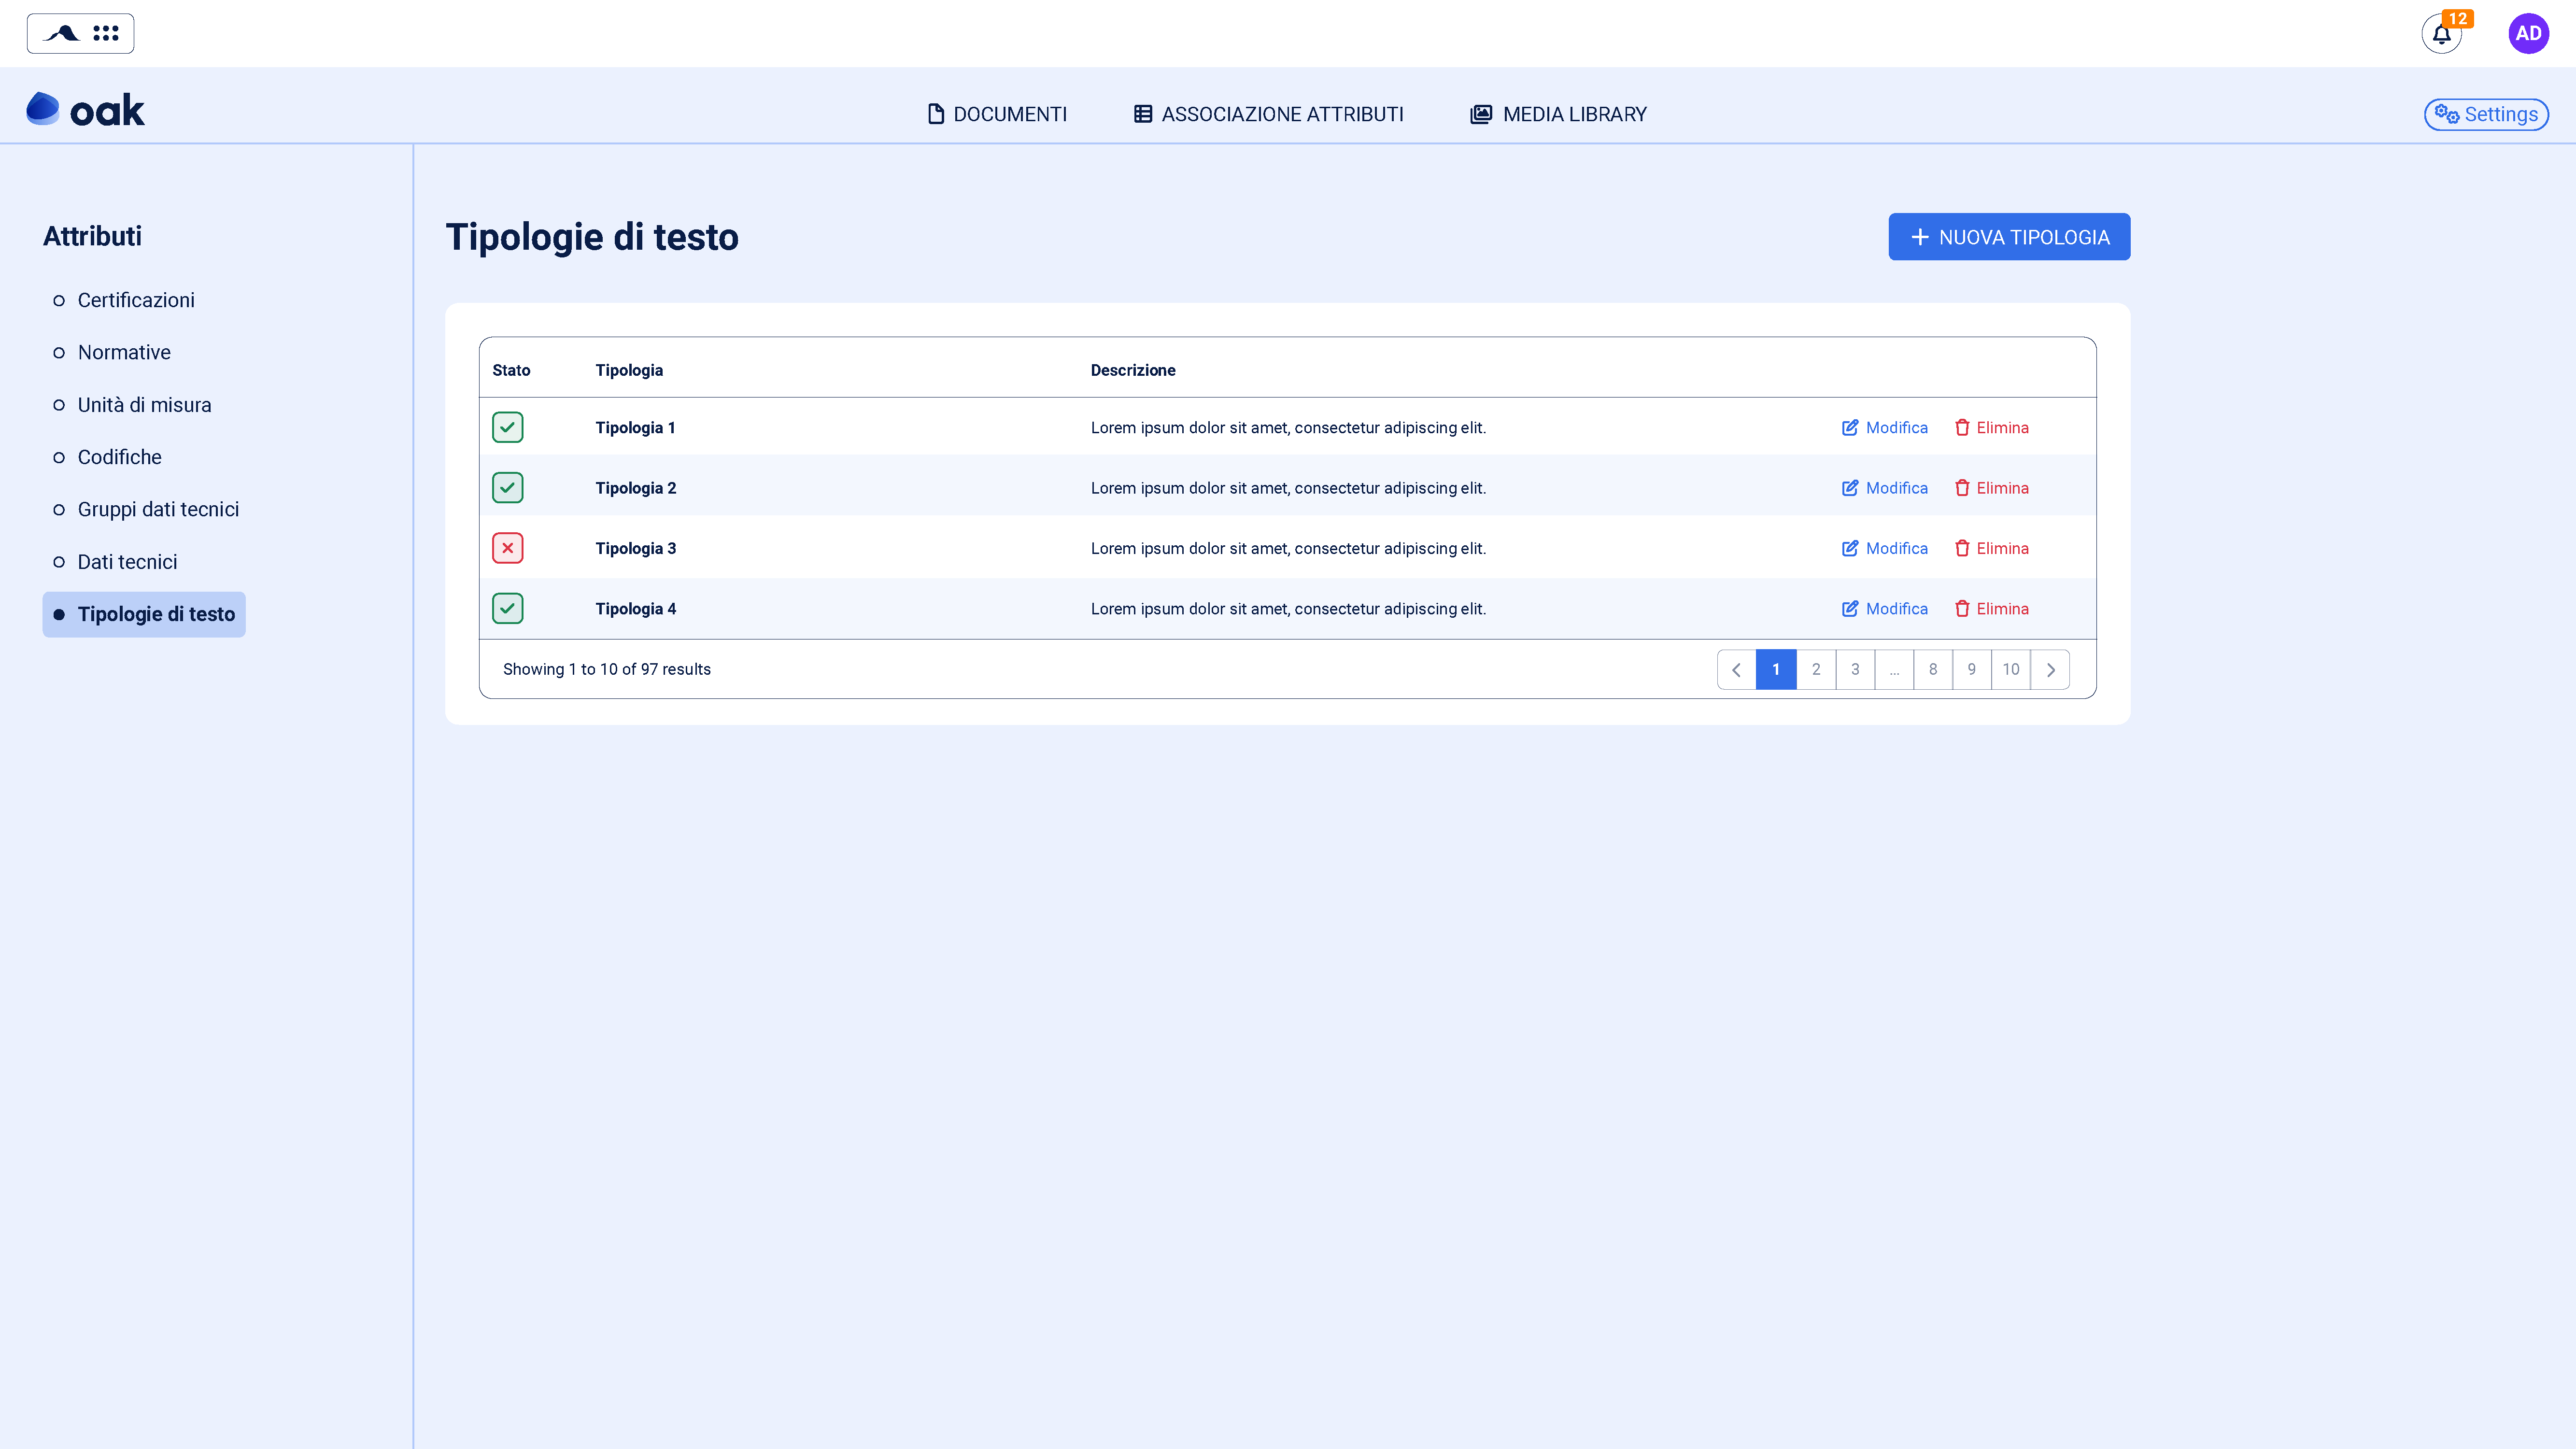The height and width of the screenshot is (1449, 2576).
Task: Open notifications bell with 12 badge
Action: click(x=2442, y=34)
